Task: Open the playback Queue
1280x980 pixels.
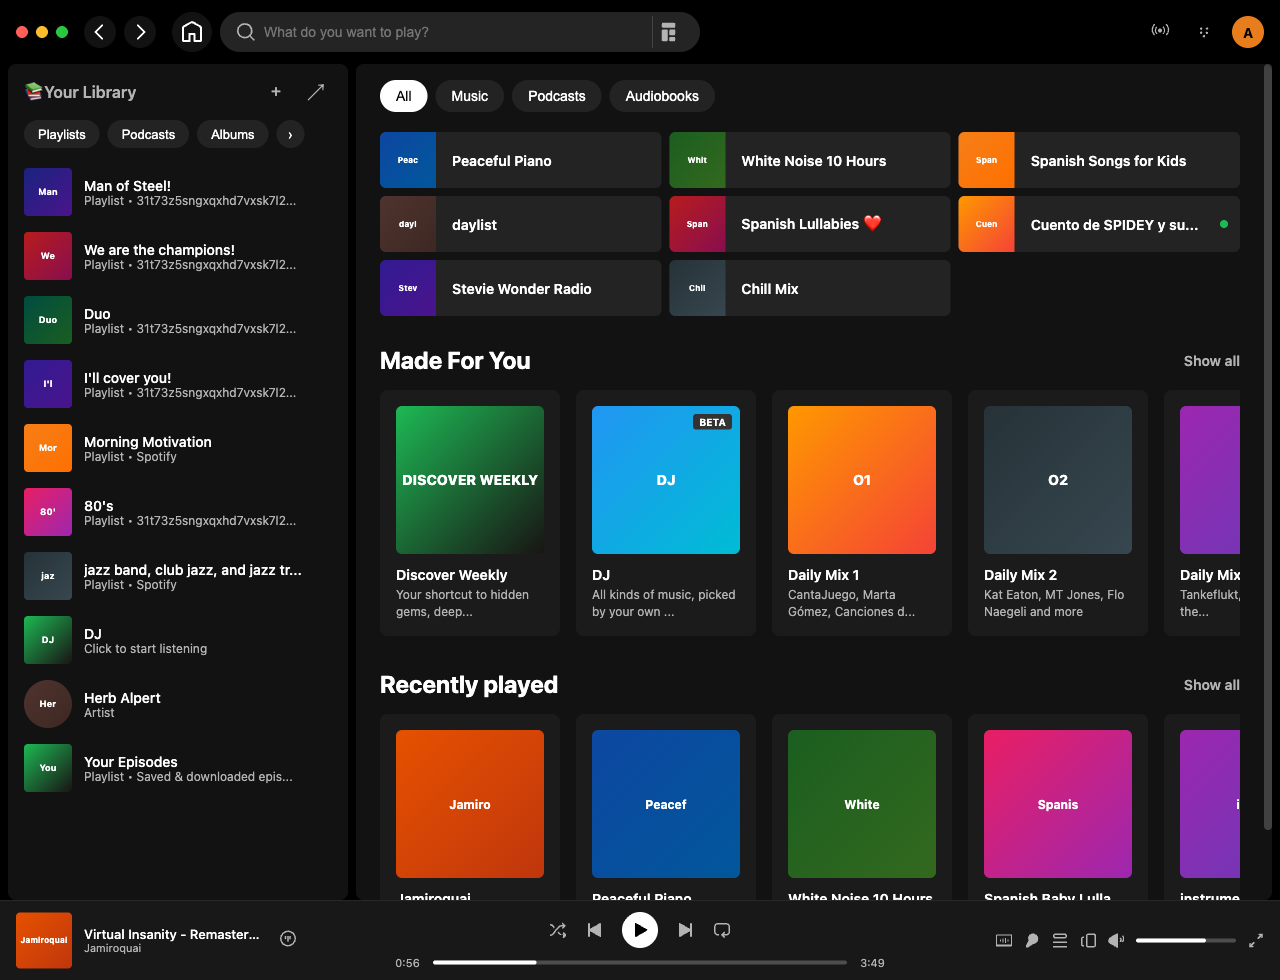Action: click(1060, 940)
